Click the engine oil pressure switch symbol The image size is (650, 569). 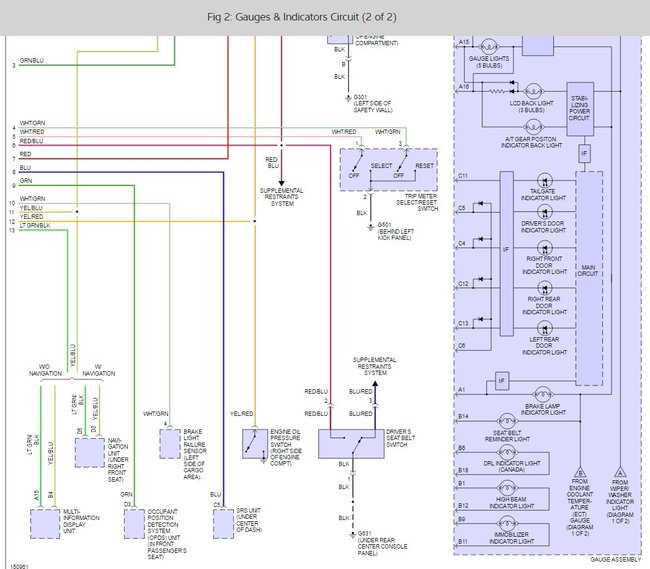(x=255, y=443)
